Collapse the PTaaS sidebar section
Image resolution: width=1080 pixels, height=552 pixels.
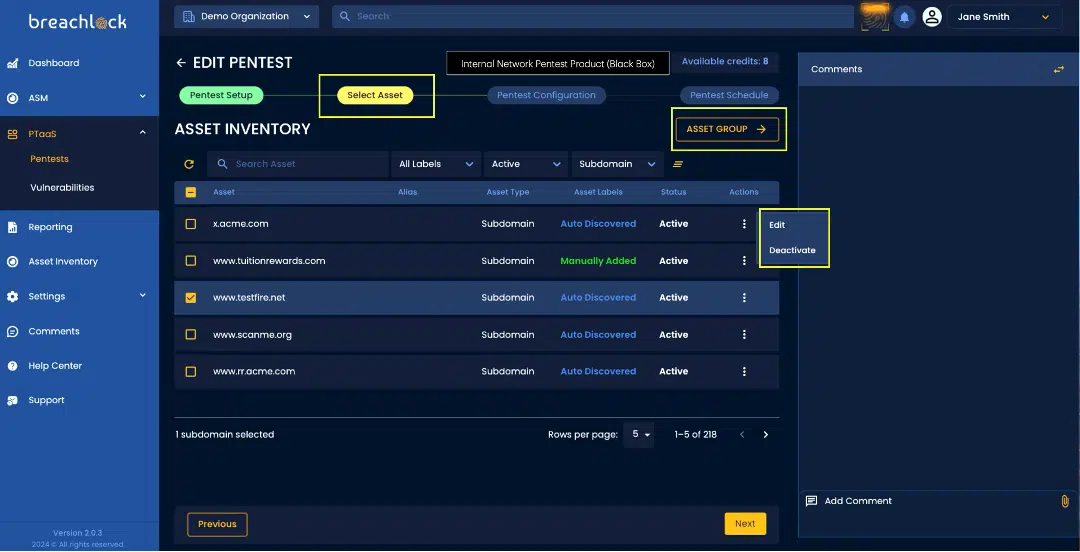(x=143, y=132)
